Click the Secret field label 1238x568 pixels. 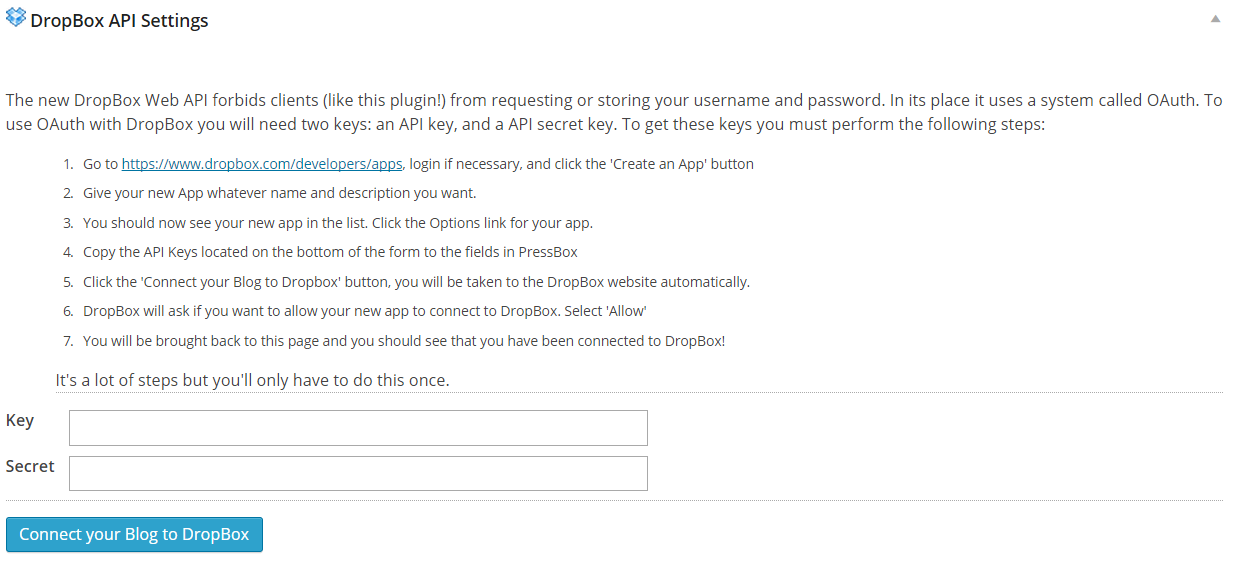(x=30, y=466)
